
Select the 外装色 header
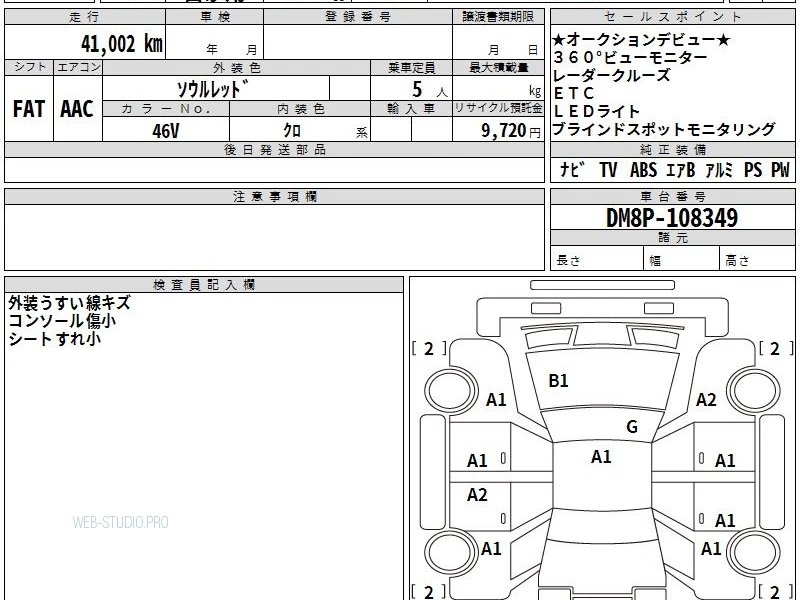point(237,67)
